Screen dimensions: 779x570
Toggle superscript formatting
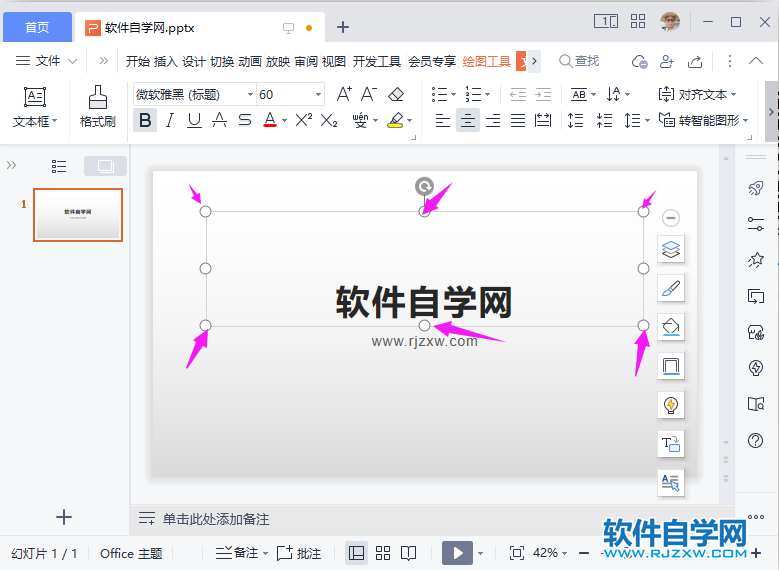click(x=304, y=120)
